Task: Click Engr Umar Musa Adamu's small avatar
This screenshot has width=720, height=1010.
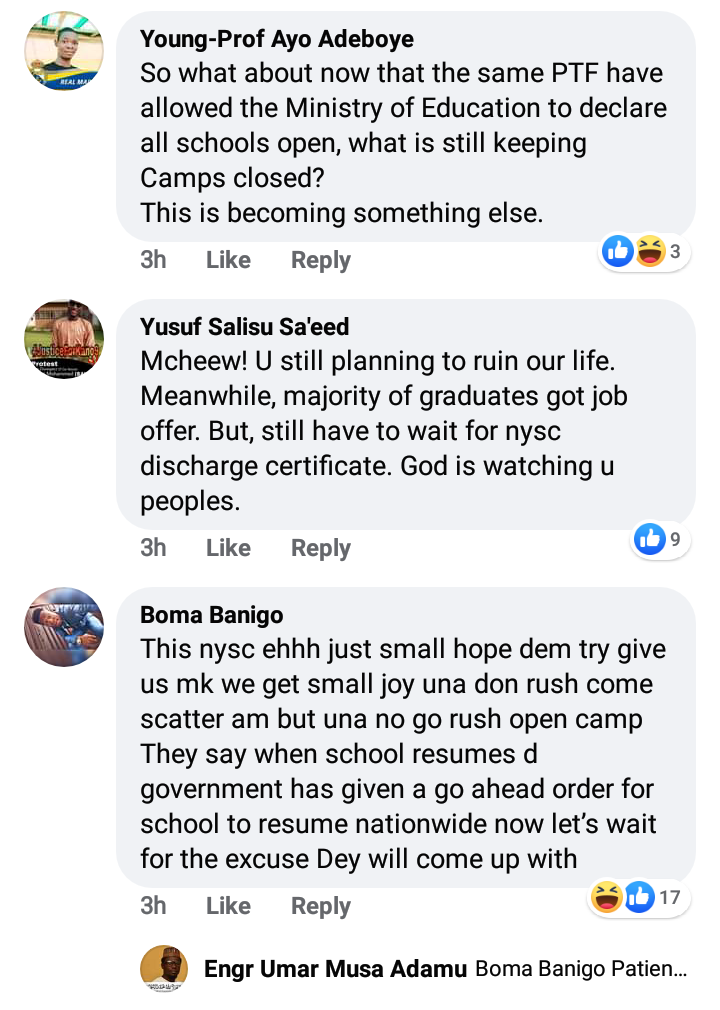Action: [x=164, y=969]
